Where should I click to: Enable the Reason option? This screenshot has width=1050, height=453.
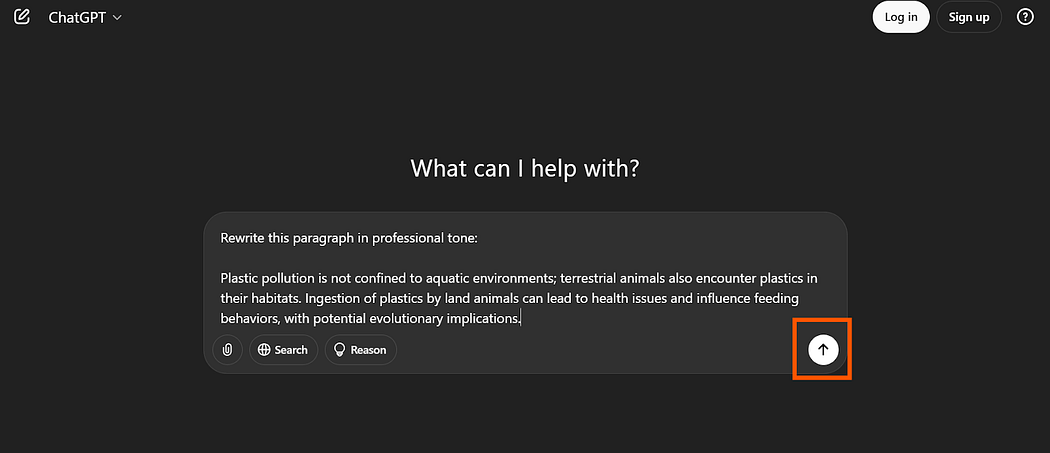(361, 350)
